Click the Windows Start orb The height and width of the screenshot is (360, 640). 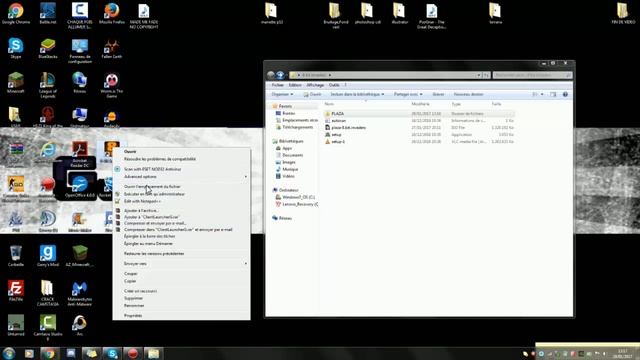pos(9,353)
